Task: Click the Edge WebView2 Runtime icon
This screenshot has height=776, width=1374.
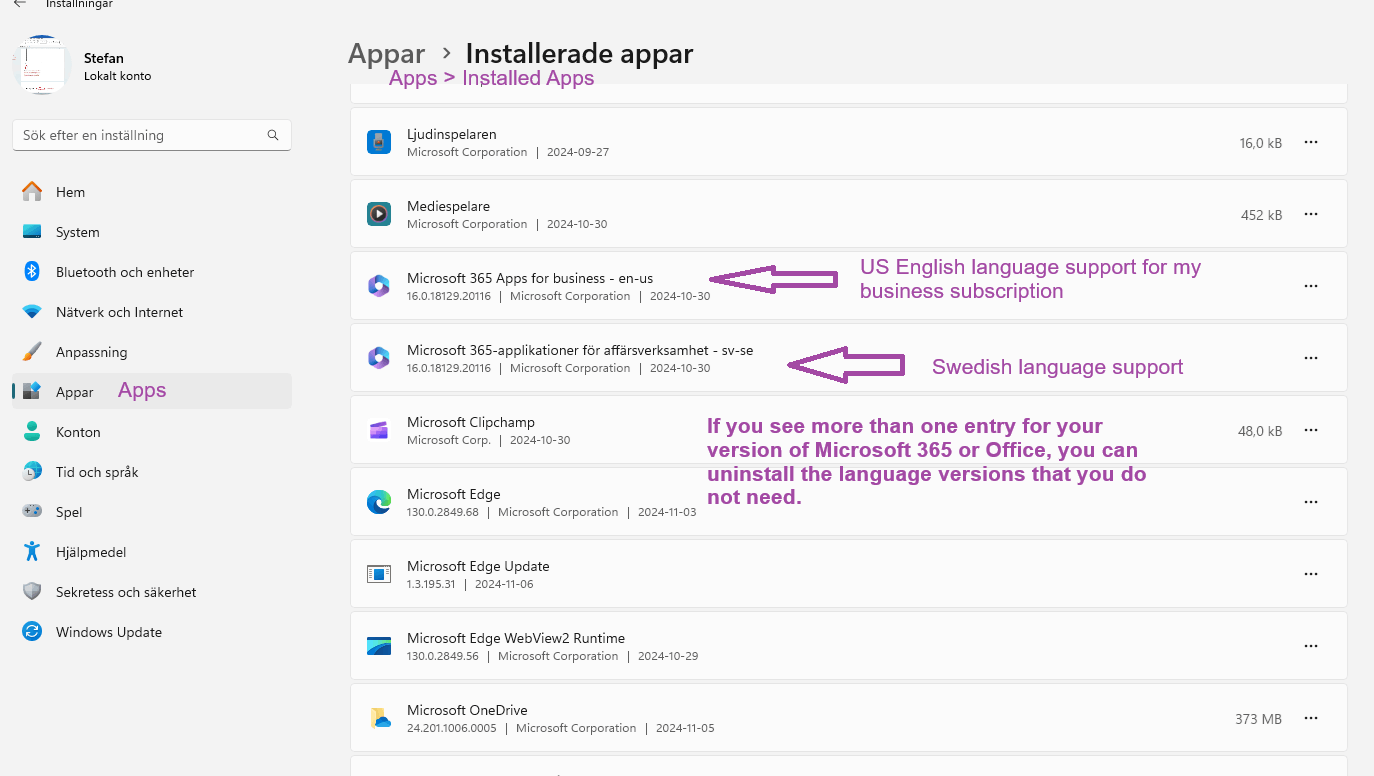Action: (379, 646)
